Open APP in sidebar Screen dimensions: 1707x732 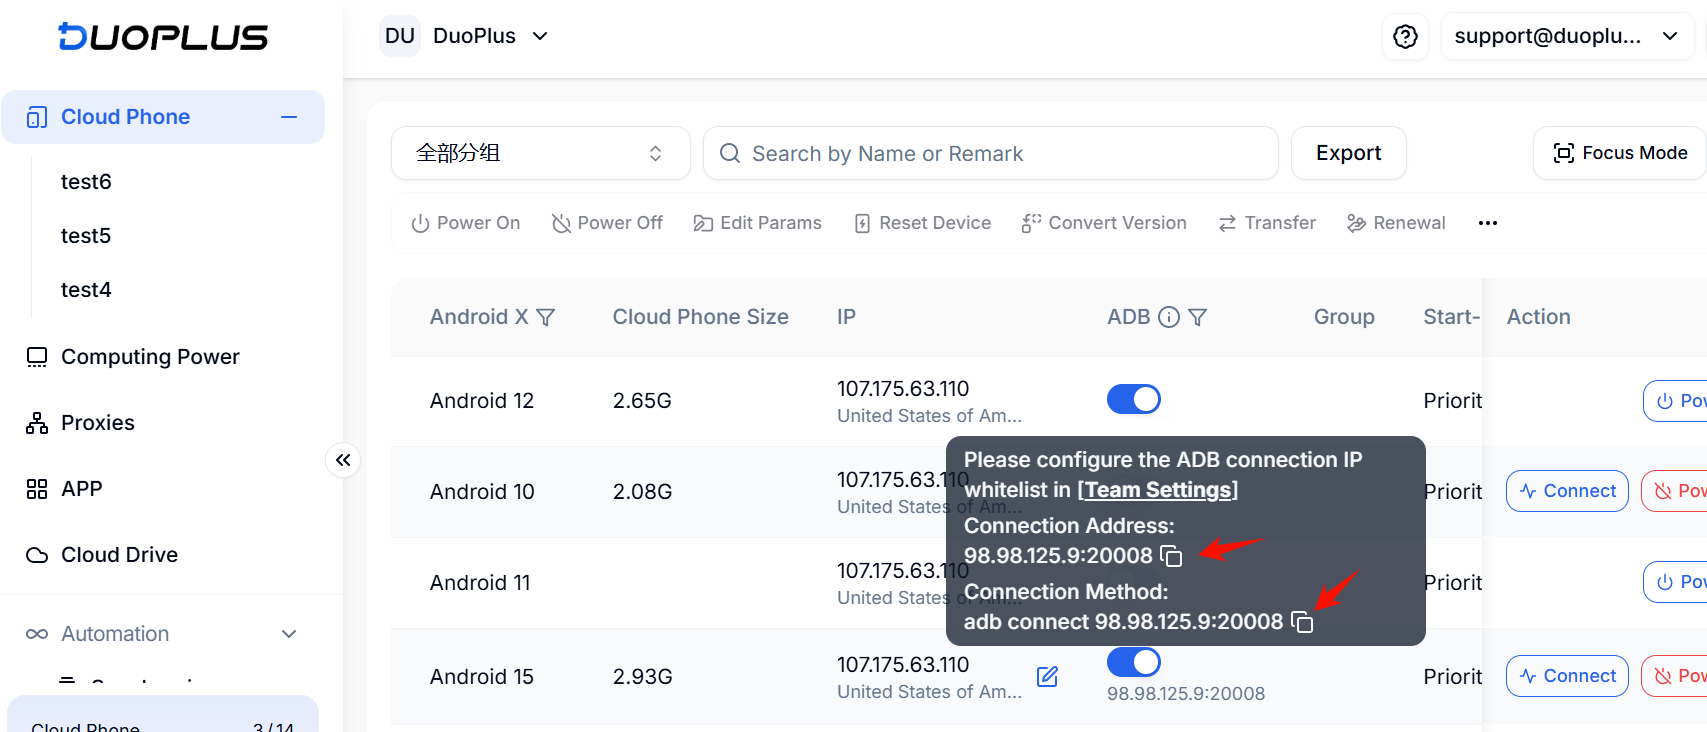pos(82,489)
